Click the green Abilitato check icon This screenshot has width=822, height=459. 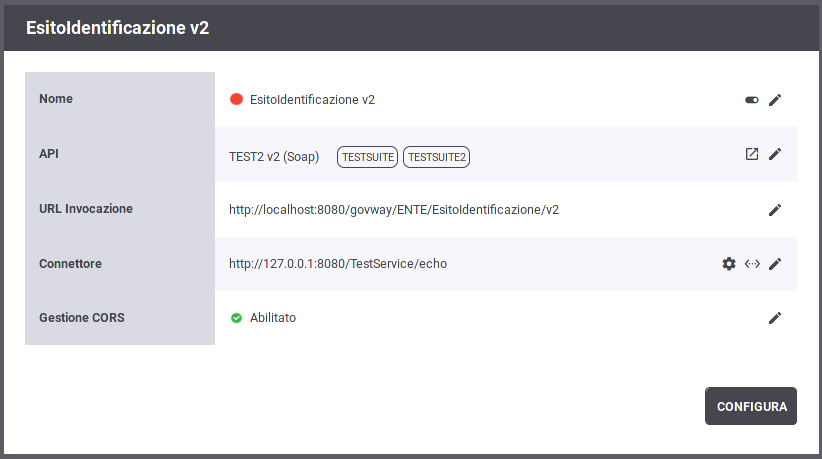tap(236, 318)
